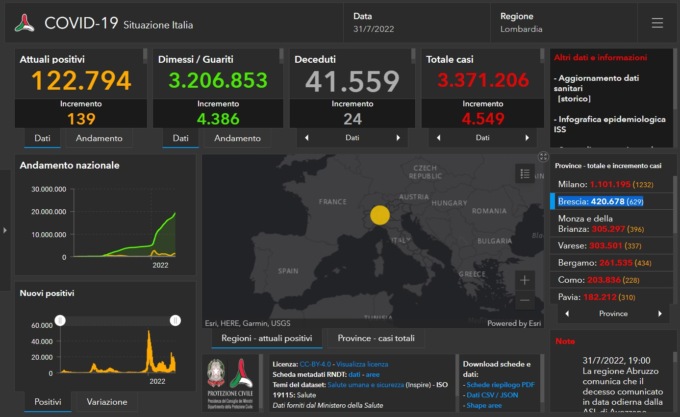Screen dimensions: 680x417
Task: Open the hamburger menu in the header
Action: click(657, 23)
